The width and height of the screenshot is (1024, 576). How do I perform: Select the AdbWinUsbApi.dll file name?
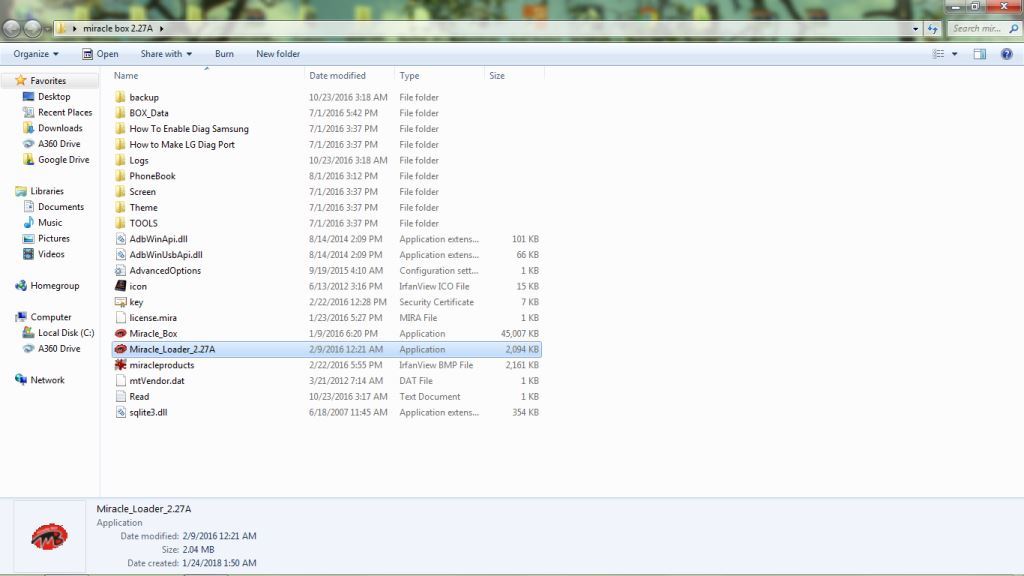(166, 255)
